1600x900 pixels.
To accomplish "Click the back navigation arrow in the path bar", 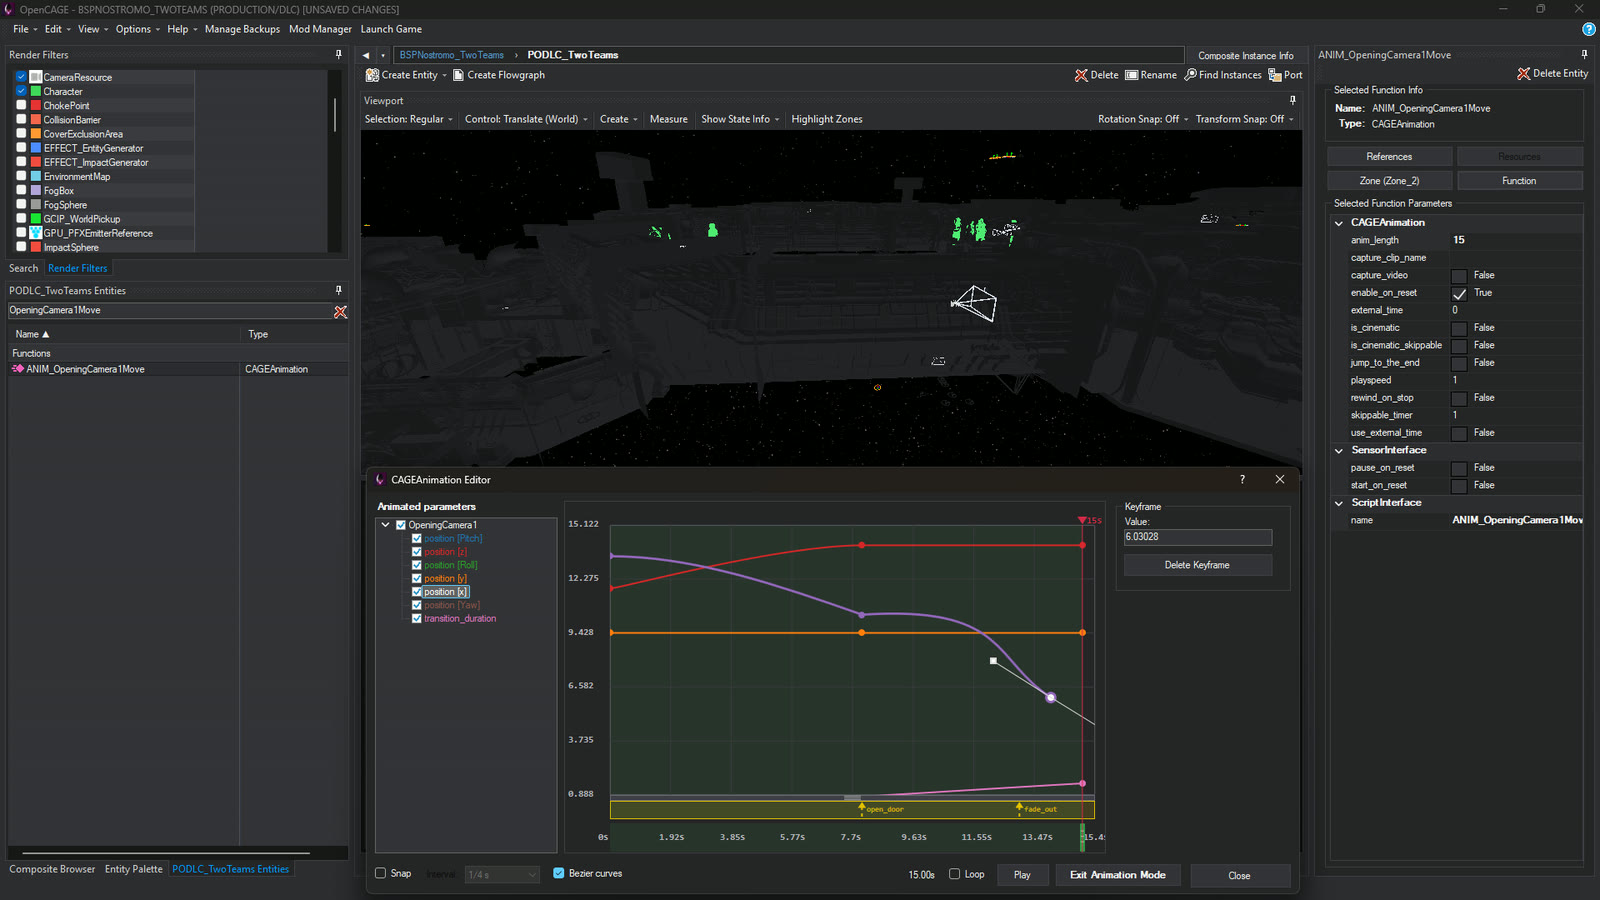I will (366, 56).
